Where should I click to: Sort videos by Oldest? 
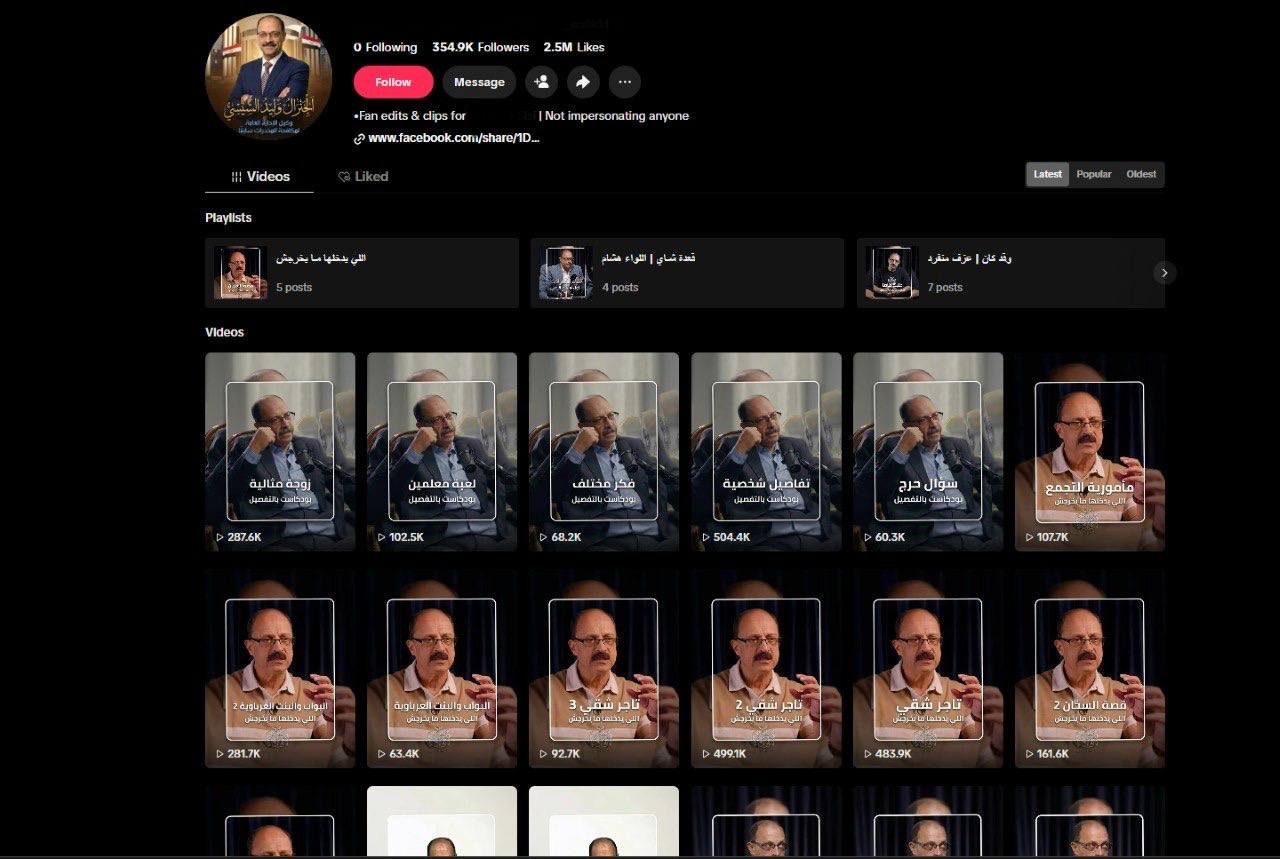pyautogui.click(x=1141, y=174)
